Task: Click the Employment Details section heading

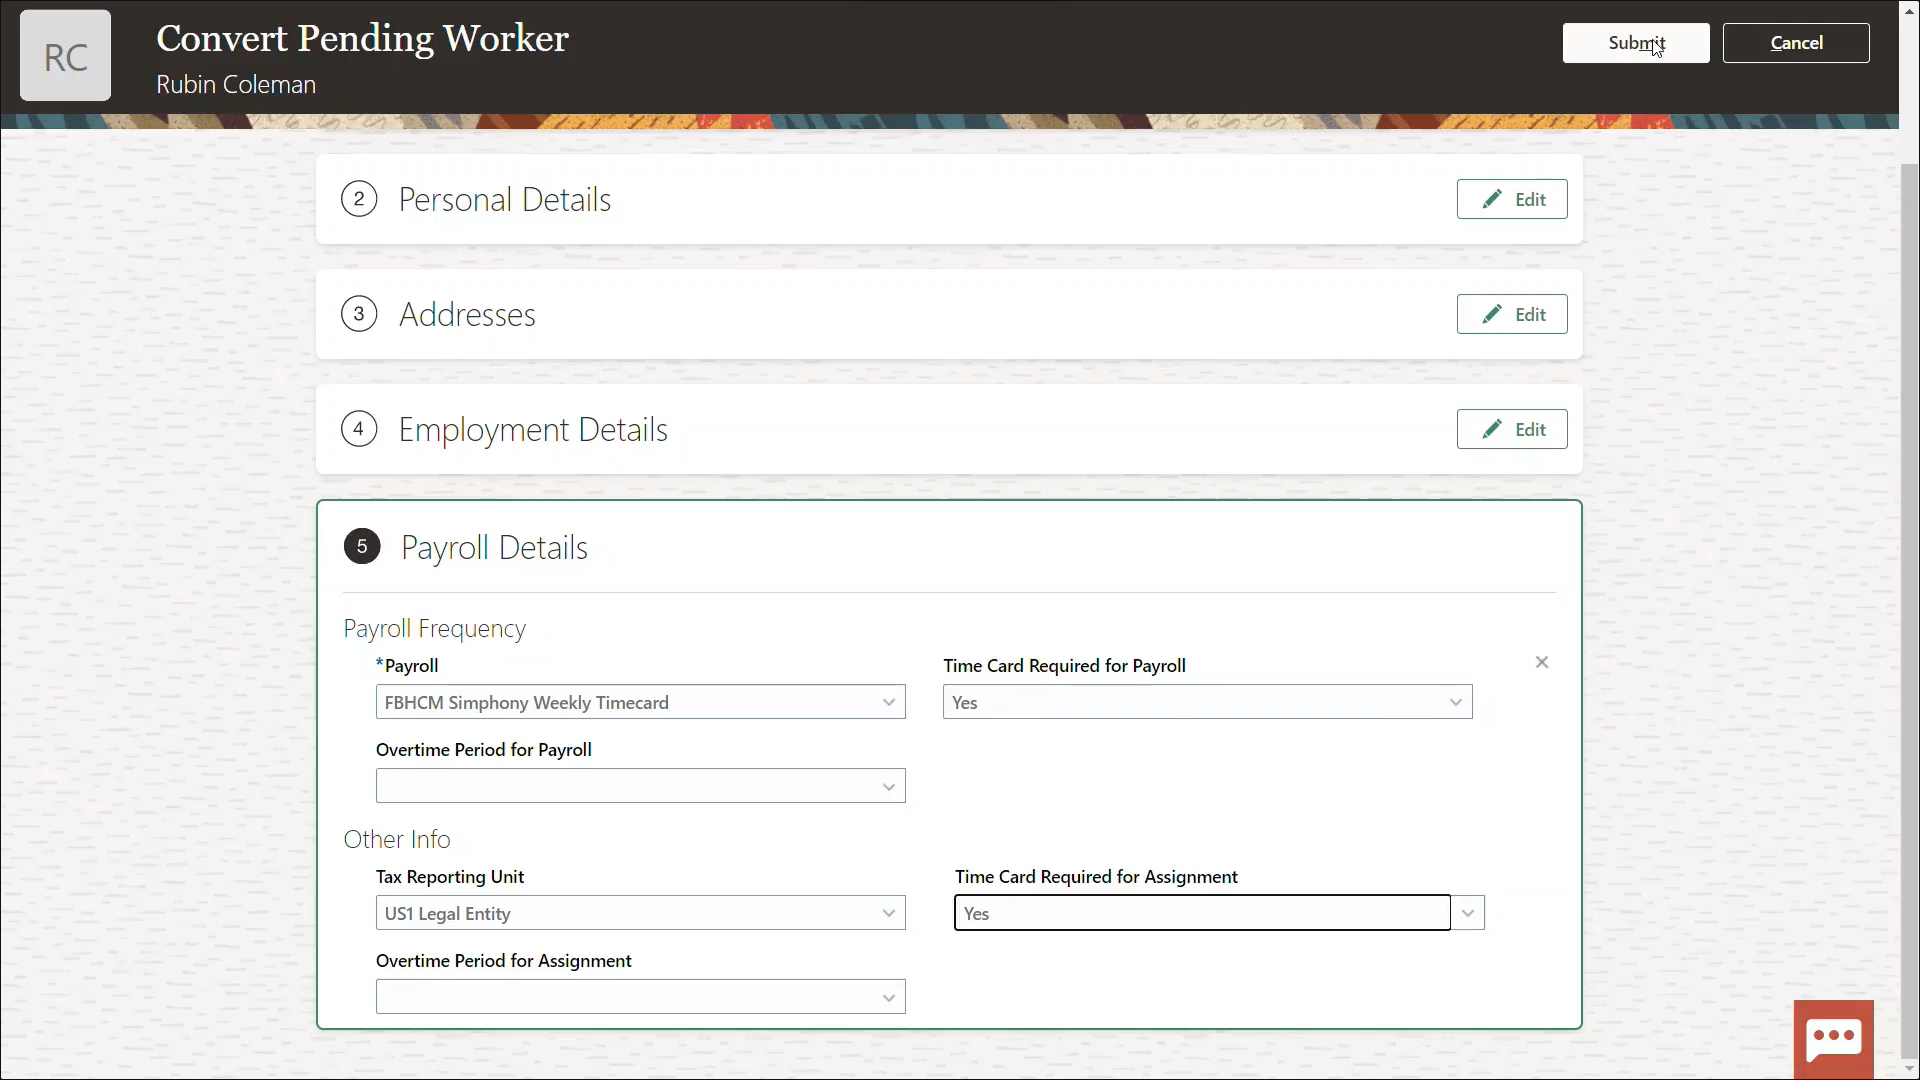Action: click(533, 429)
